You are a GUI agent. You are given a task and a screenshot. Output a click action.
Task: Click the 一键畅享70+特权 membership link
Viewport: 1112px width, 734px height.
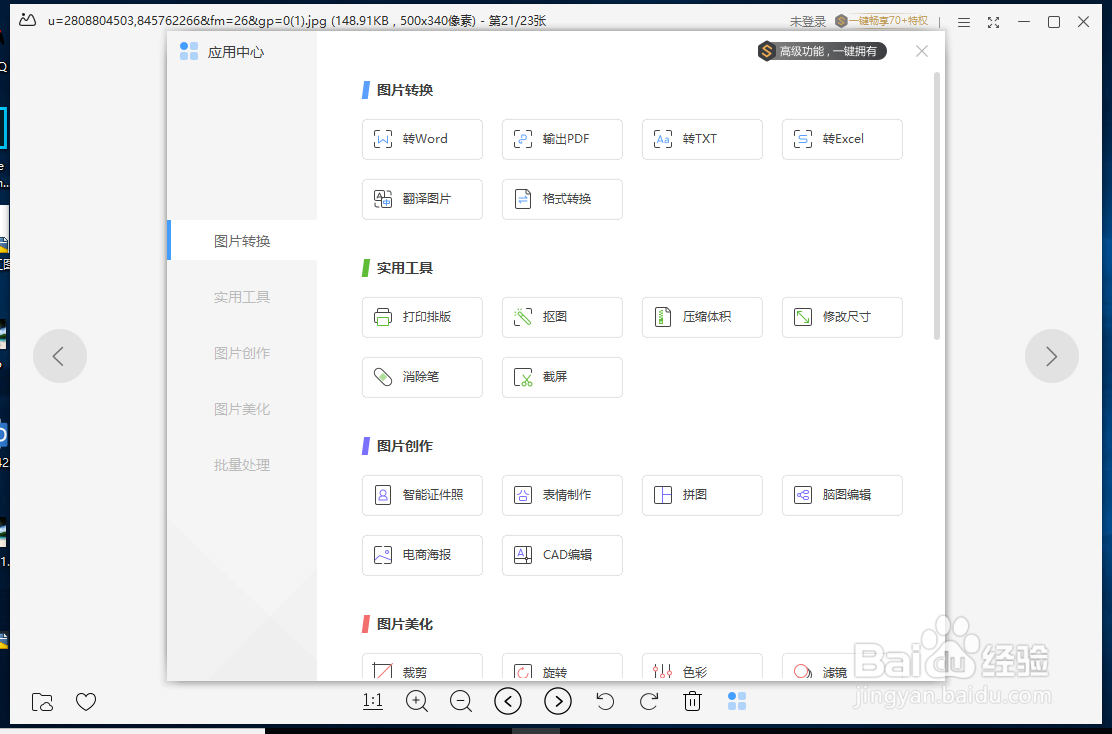[x=882, y=21]
